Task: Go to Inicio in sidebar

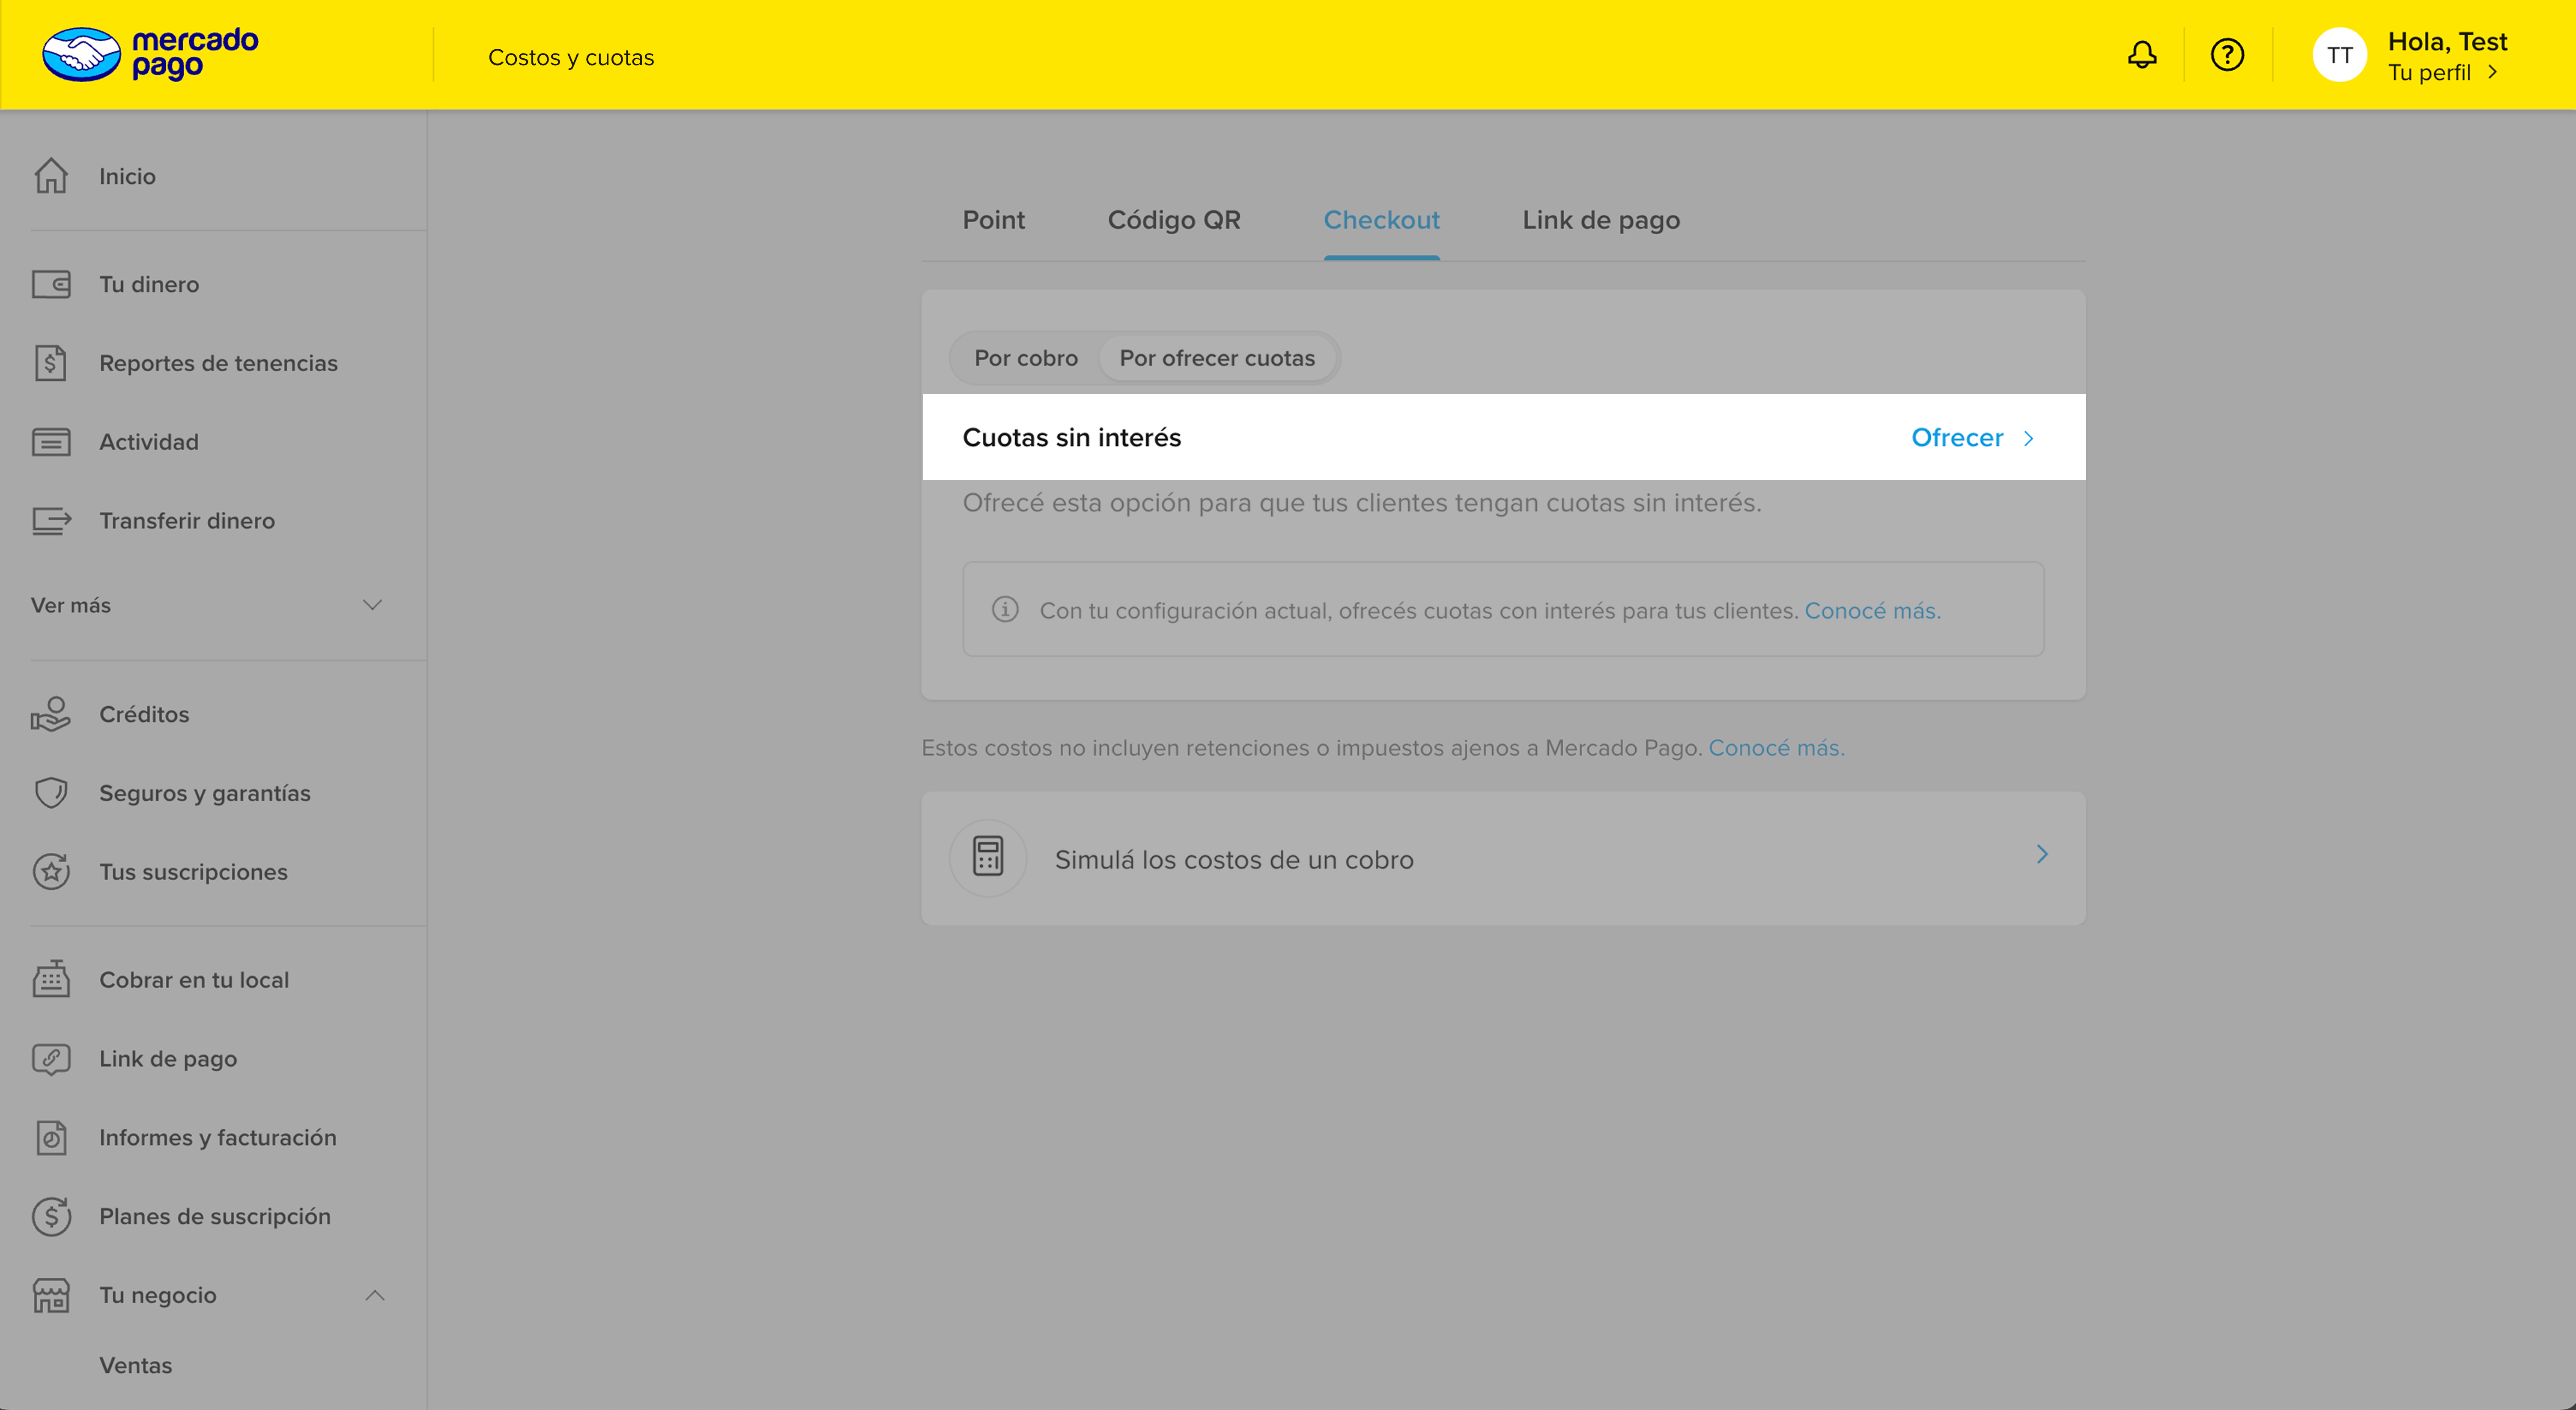Action: [127, 176]
